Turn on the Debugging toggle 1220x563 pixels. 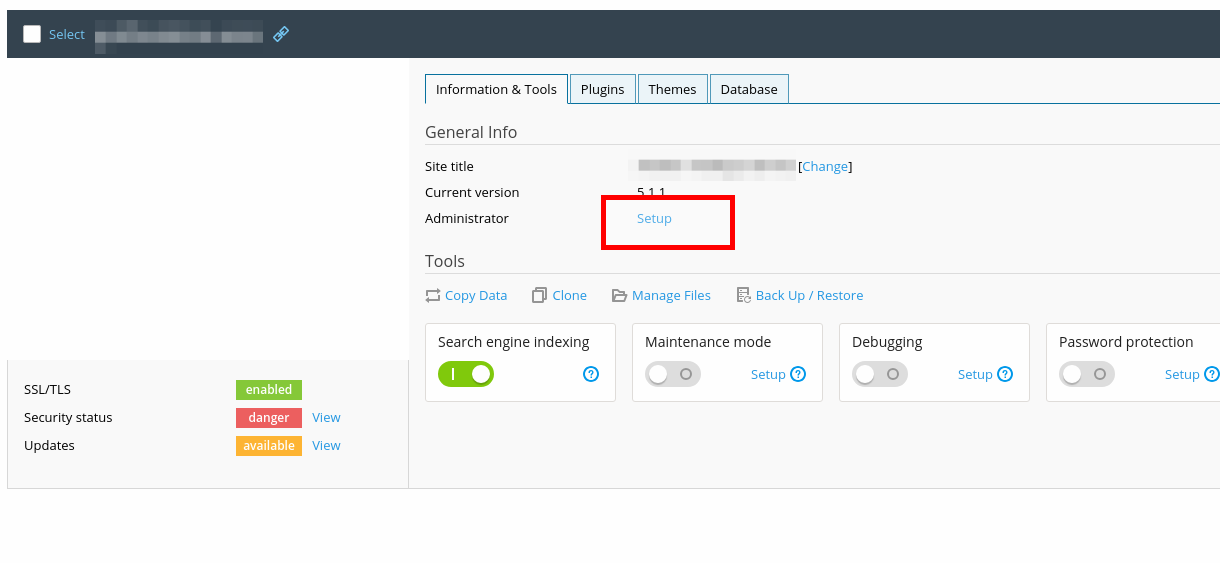pyautogui.click(x=879, y=374)
